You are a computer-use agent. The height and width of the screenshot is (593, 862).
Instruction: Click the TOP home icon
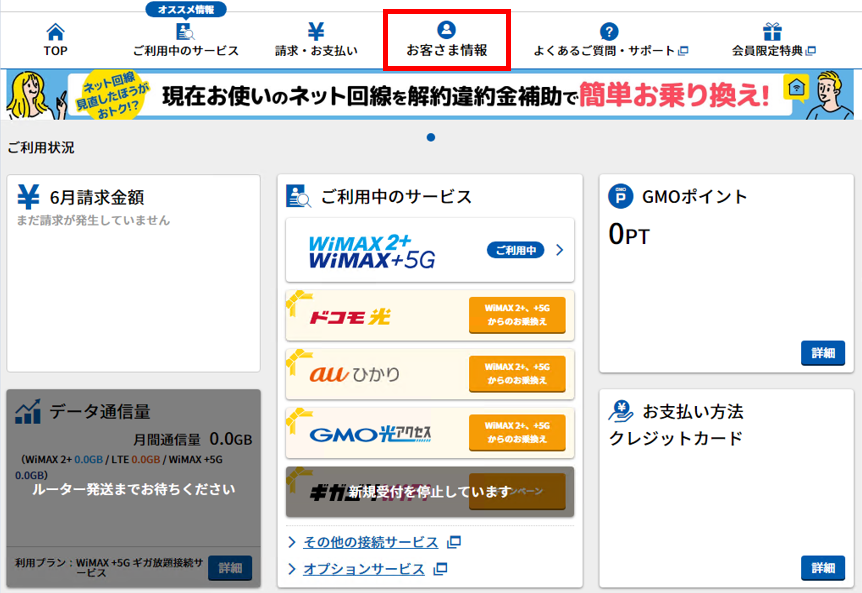(56, 32)
